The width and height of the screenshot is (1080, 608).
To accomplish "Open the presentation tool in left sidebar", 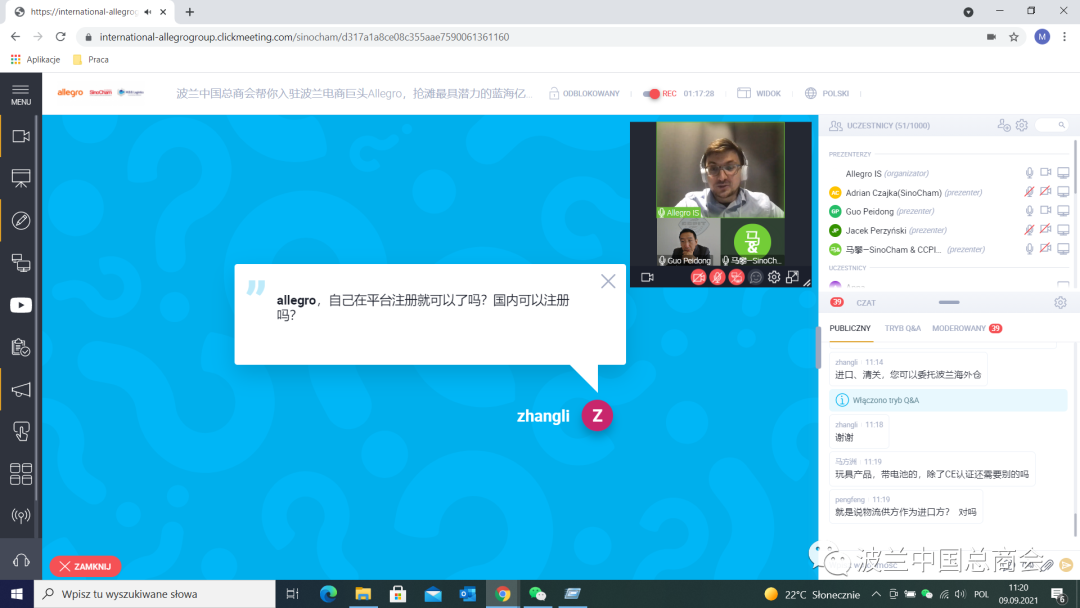I will [20, 178].
